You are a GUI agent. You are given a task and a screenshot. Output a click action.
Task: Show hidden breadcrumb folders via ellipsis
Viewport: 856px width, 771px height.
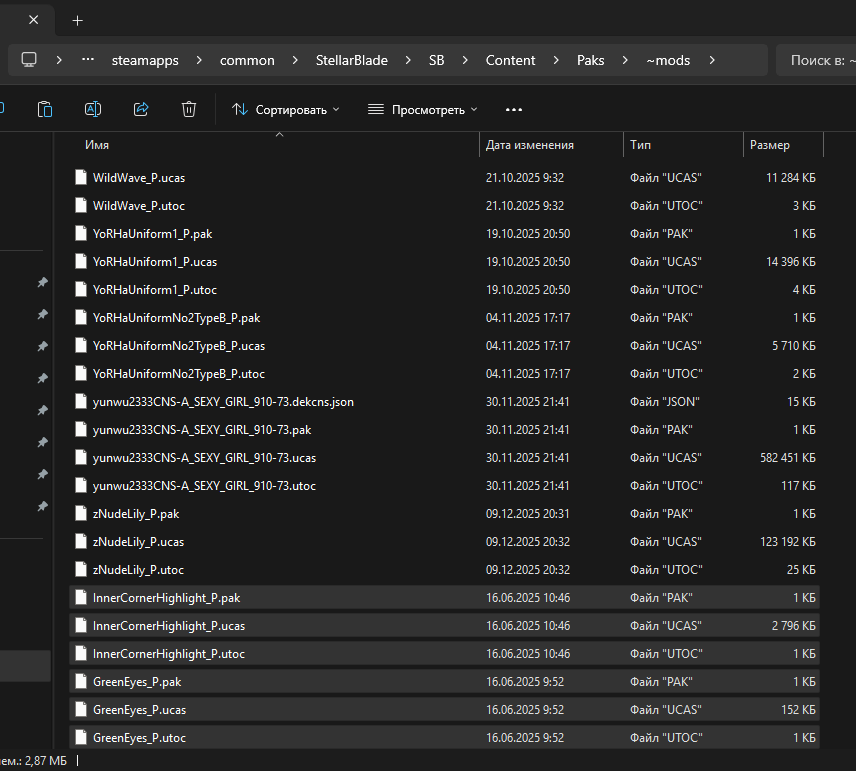(88, 60)
